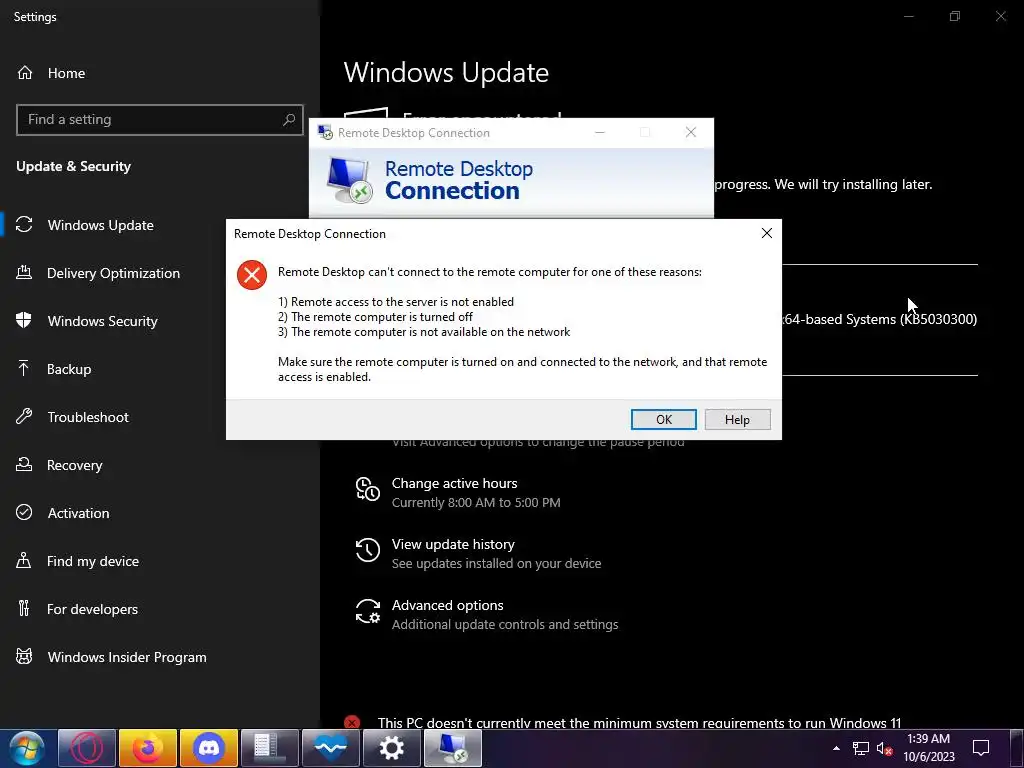Screen dimensions: 1024x768
Task: Open Advanced options for updates
Action: [x=487, y=615]
